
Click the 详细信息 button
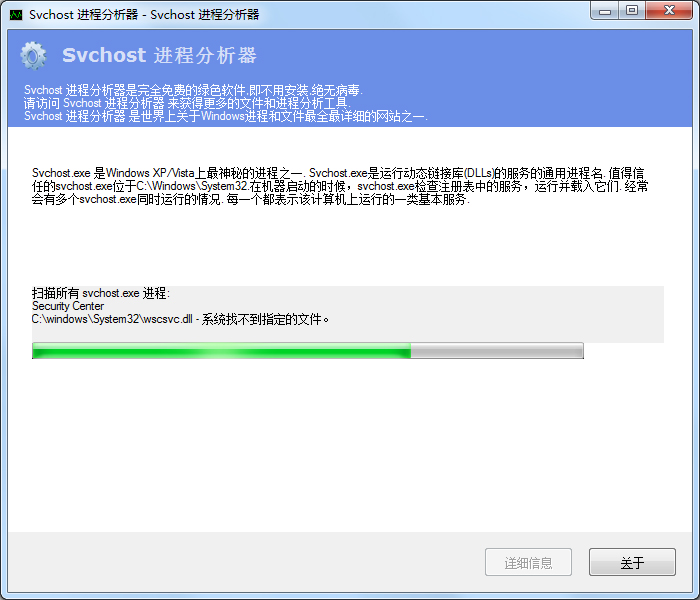pyautogui.click(x=528, y=562)
